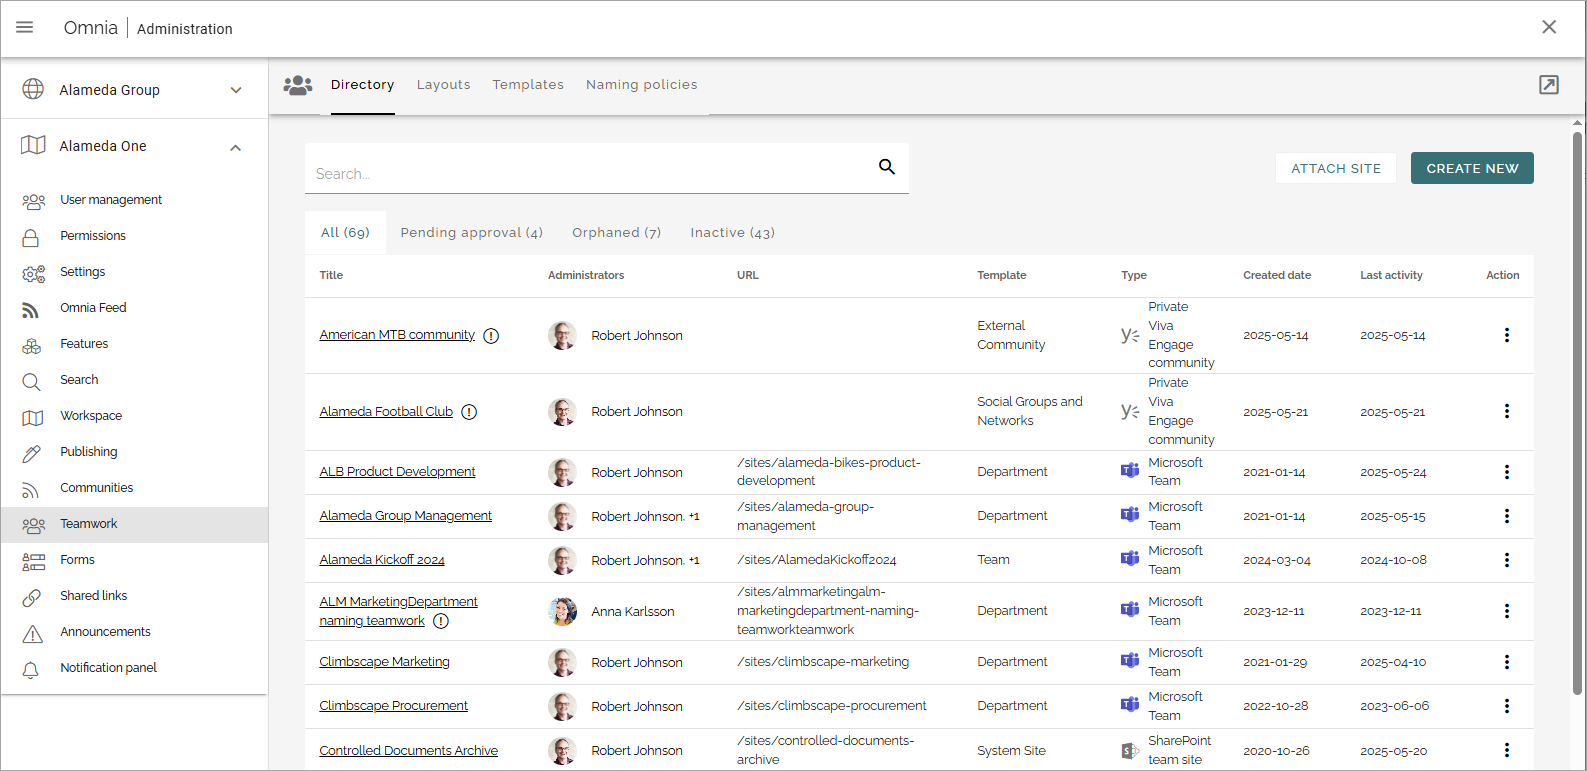Collapse the Alameda One section
The width and height of the screenshot is (1587, 771).
236,147
